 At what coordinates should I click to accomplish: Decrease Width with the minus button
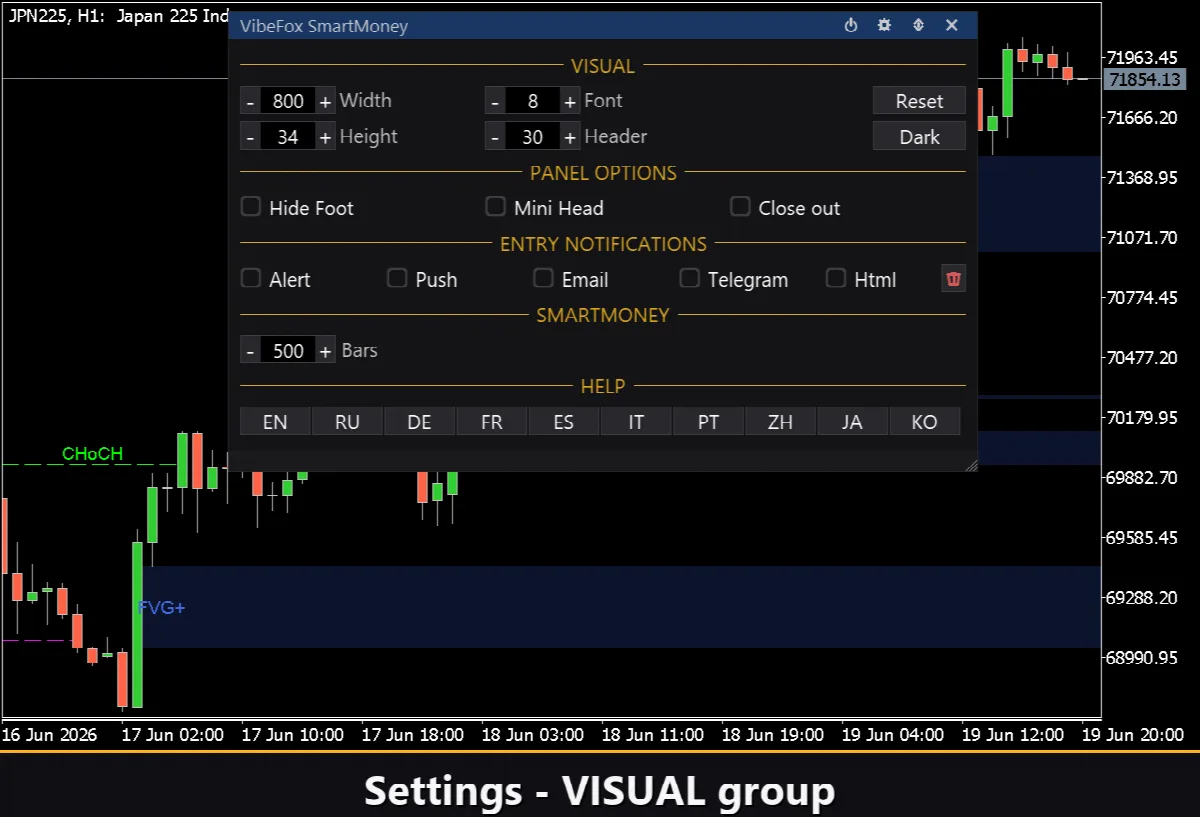pyautogui.click(x=250, y=101)
